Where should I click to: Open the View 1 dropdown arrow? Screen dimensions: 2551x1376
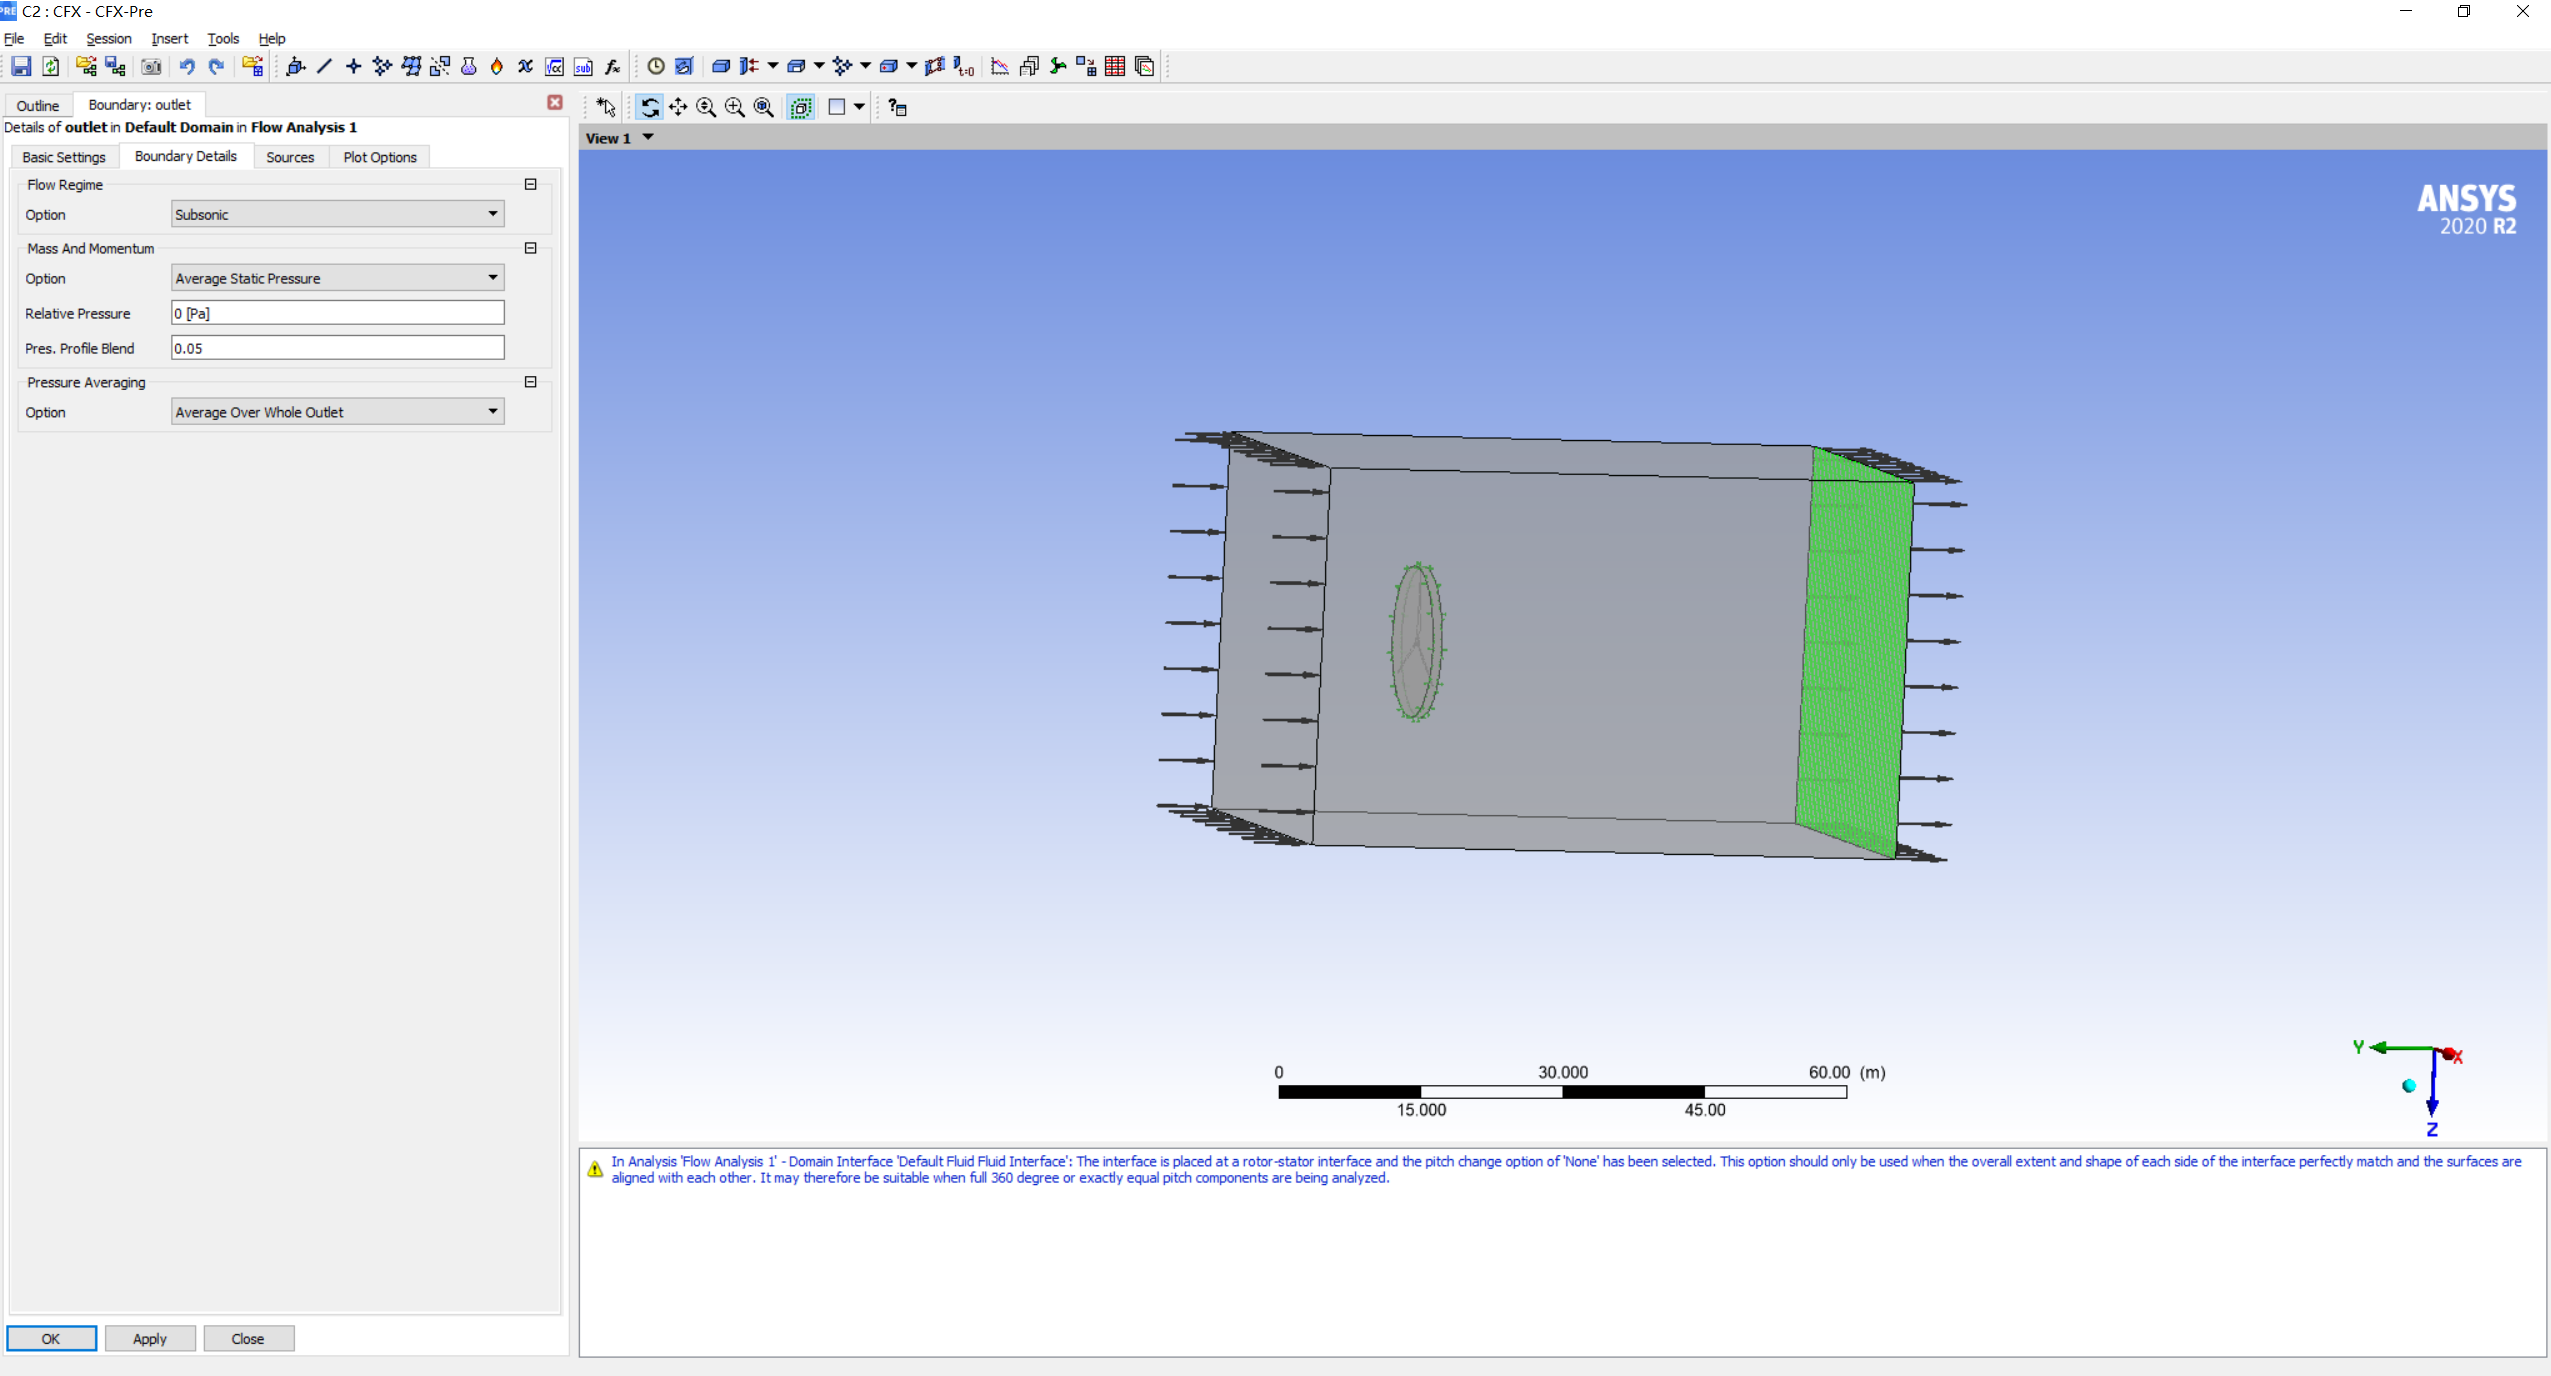pos(648,137)
